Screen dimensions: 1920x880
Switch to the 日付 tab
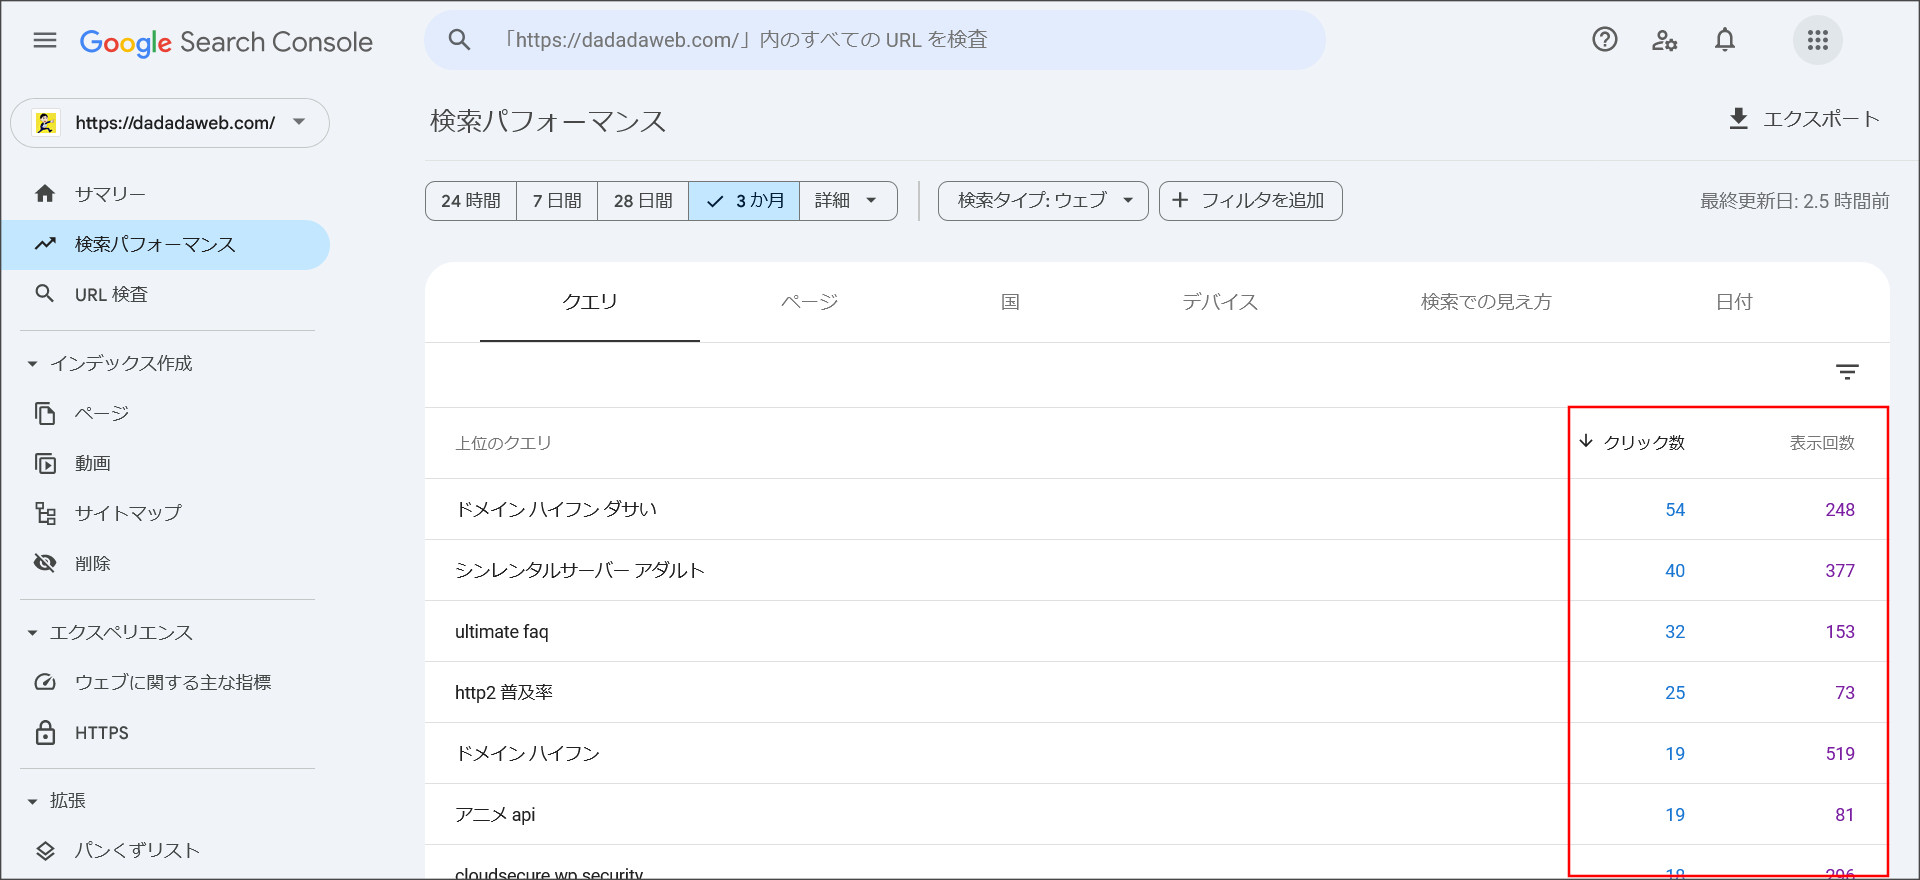point(1734,302)
